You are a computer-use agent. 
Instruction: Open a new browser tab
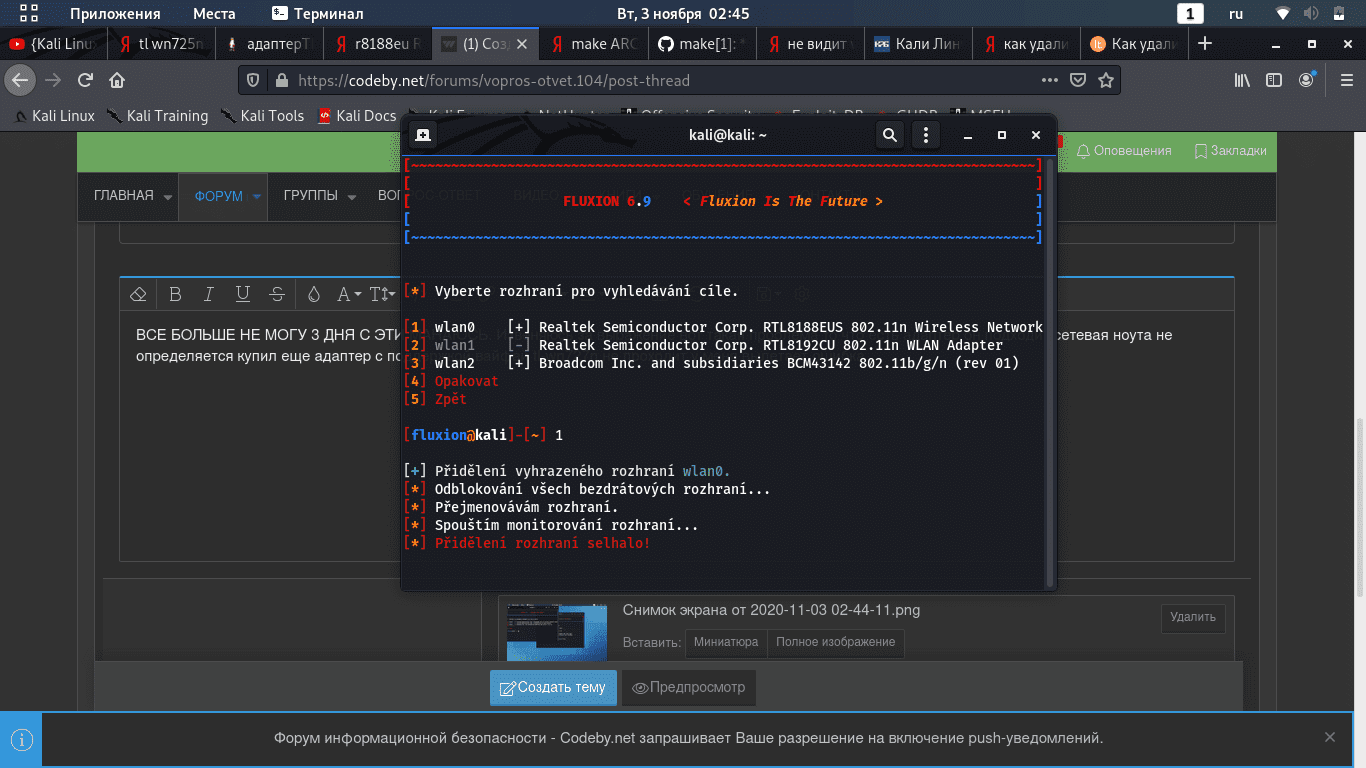[x=1205, y=44]
